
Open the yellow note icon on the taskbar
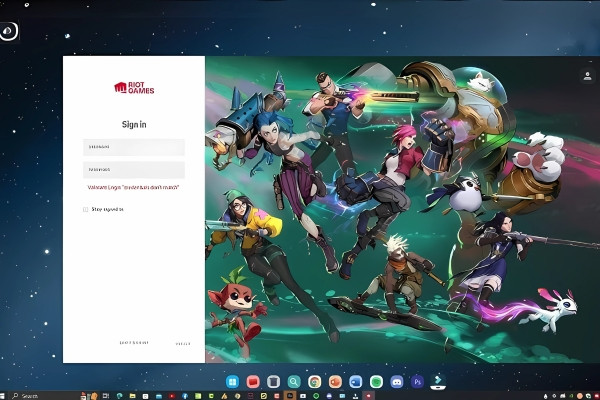(264, 396)
